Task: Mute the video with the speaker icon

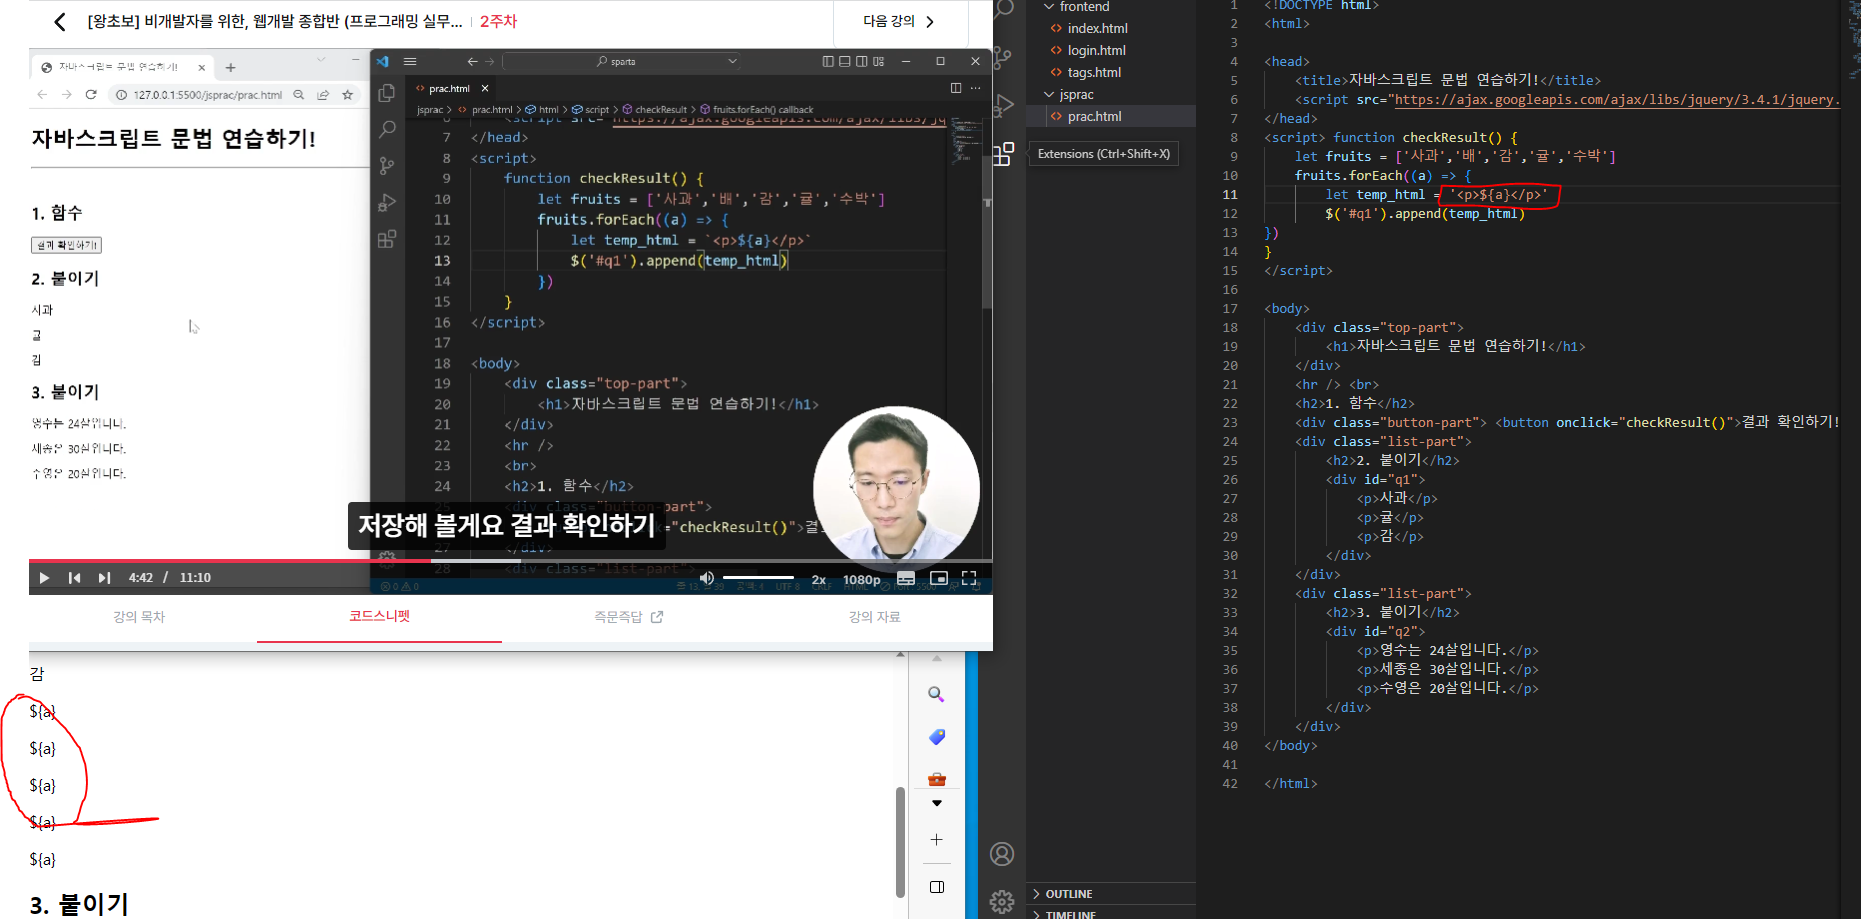Action: [x=707, y=578]
